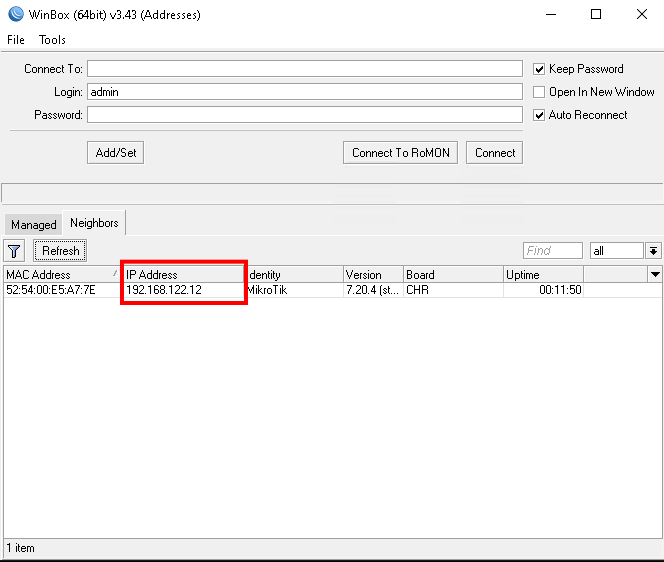Sort by the MAC Address column header
The height and width of the screenshot is (562, 664).
click(62, 274)
